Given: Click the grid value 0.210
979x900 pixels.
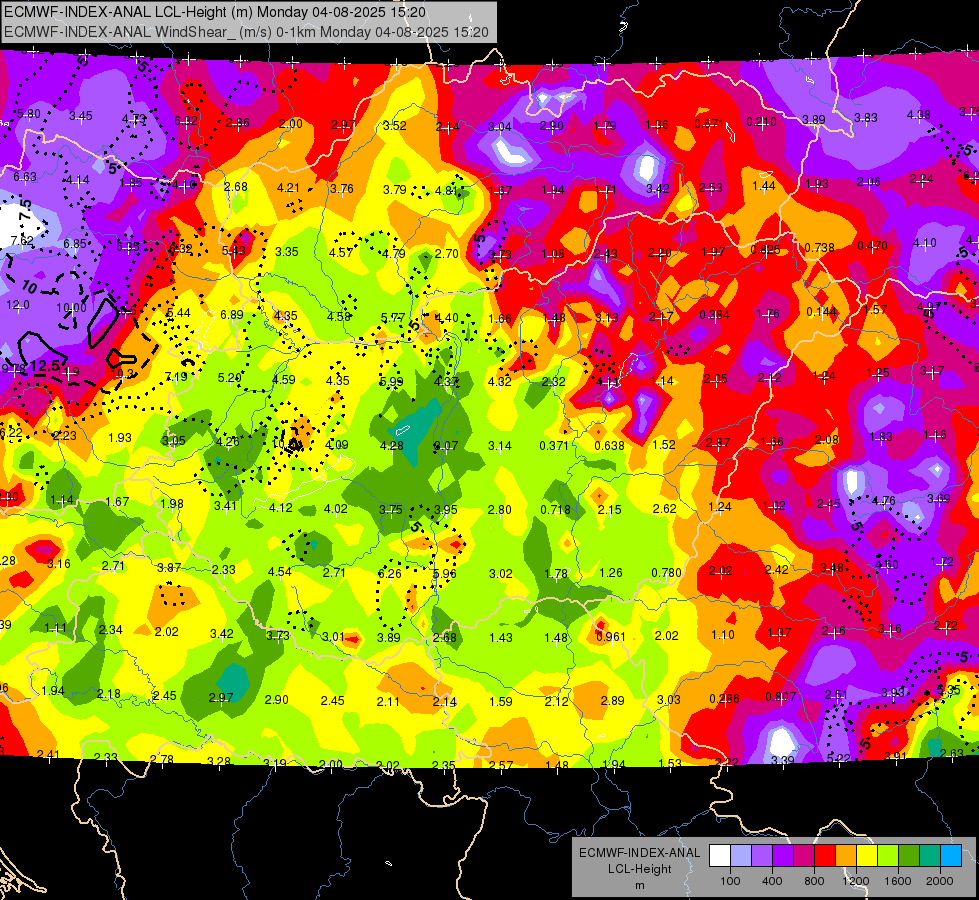Looking at the screenshot, I should pyautogui.click(x=762, y=122).
